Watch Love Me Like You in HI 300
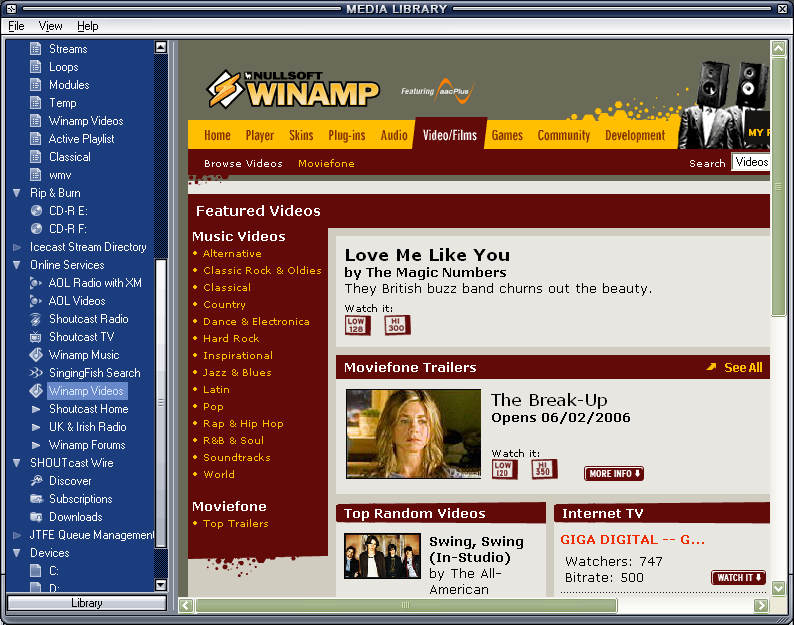This screenshot has width=794, height=625. click(x=396, y=325)
